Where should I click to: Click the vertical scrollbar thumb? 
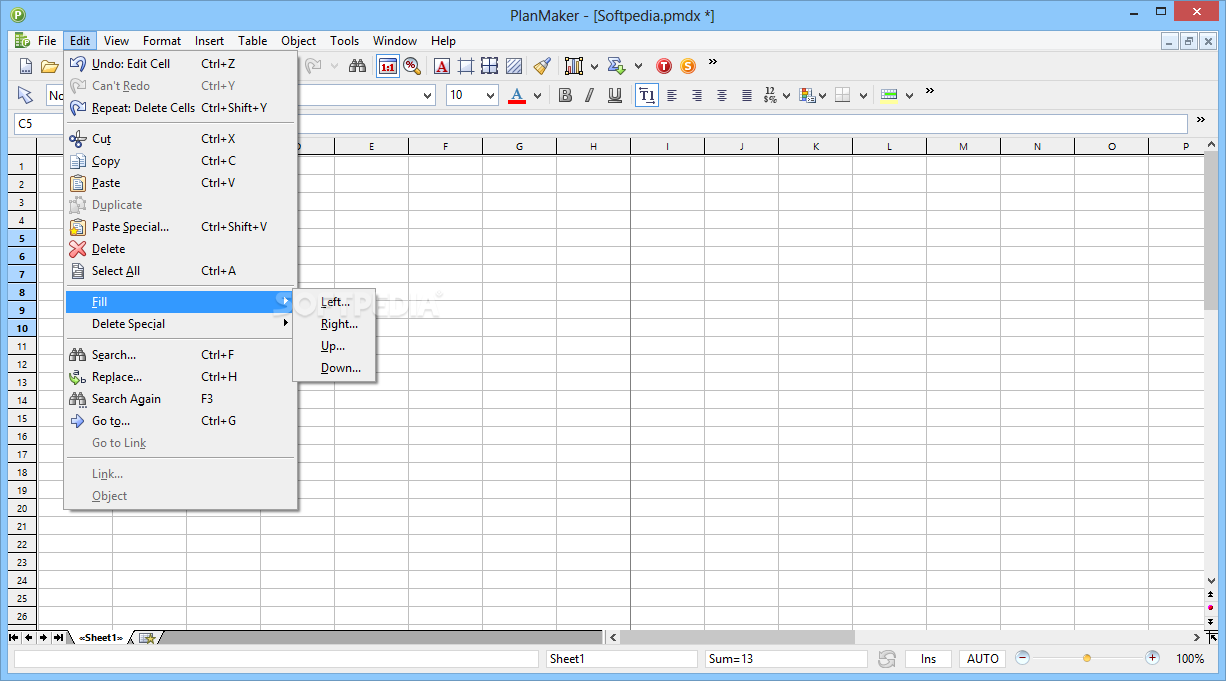[x=1210, y=232]
